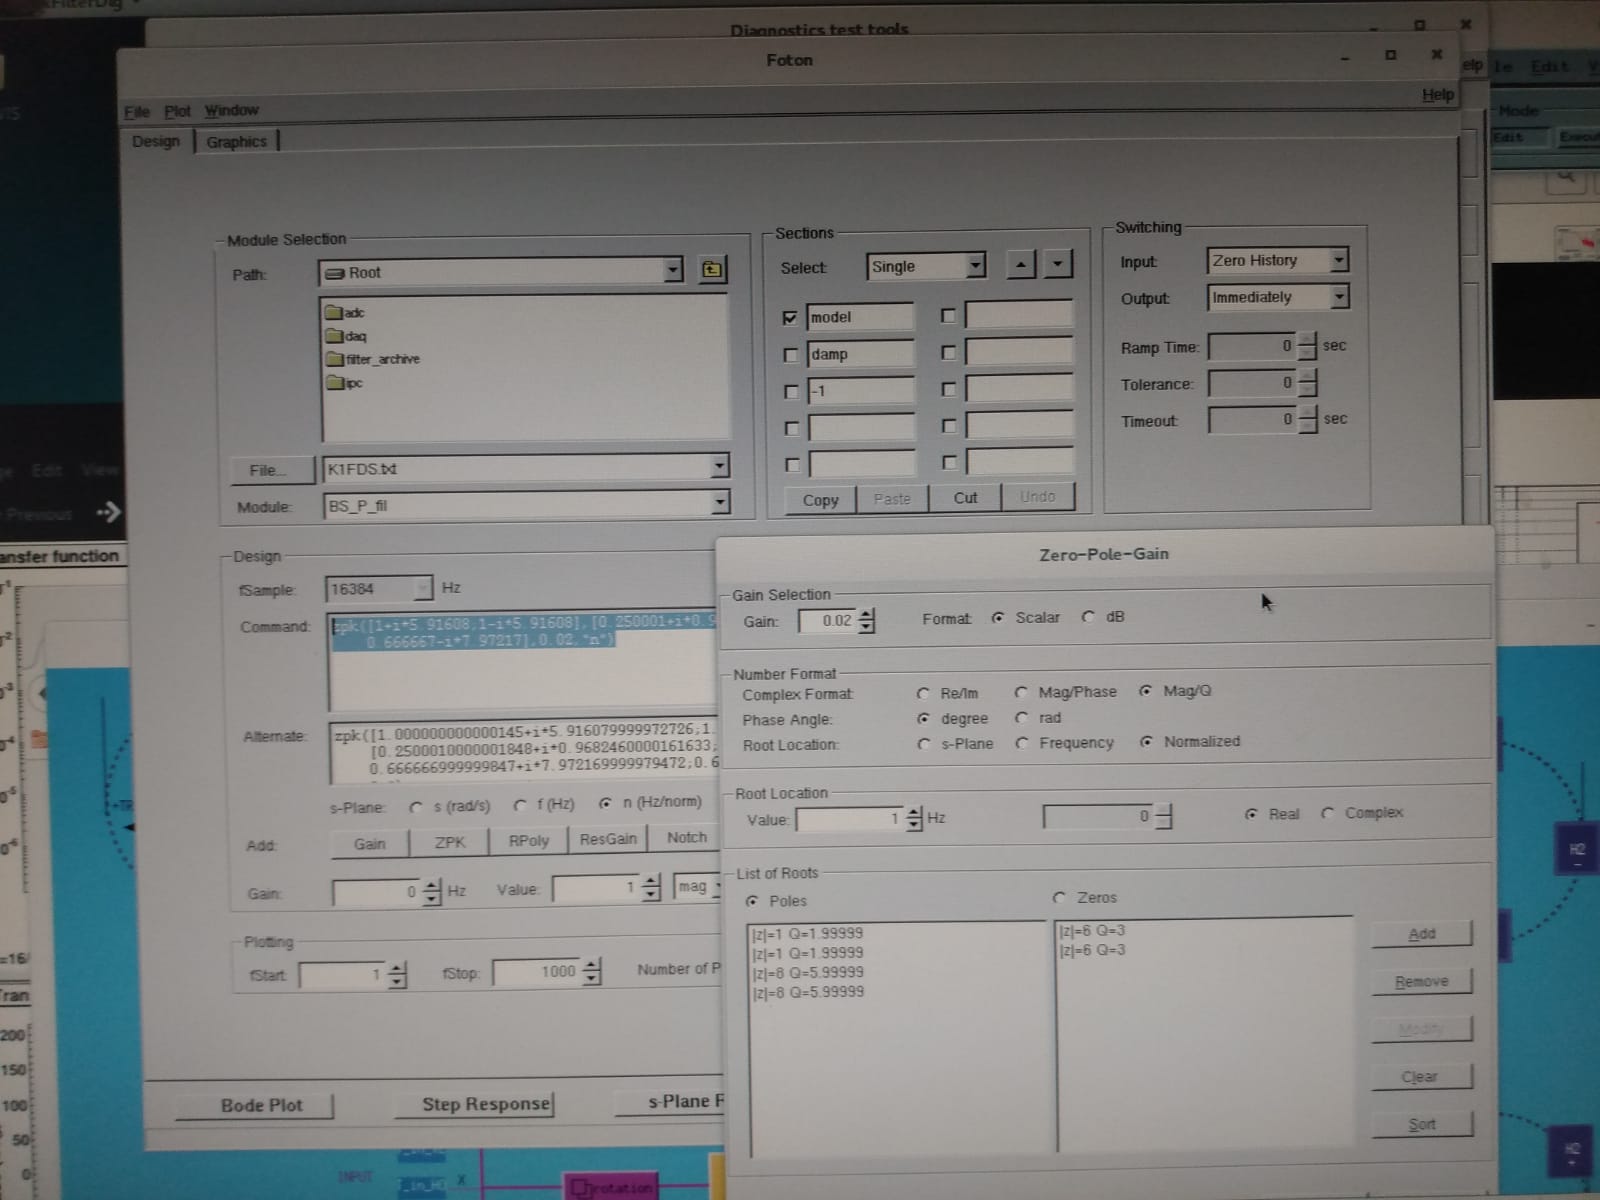Screen dimensions: 1600x1200
Task: Click the Gain add button
Action: 369,844
